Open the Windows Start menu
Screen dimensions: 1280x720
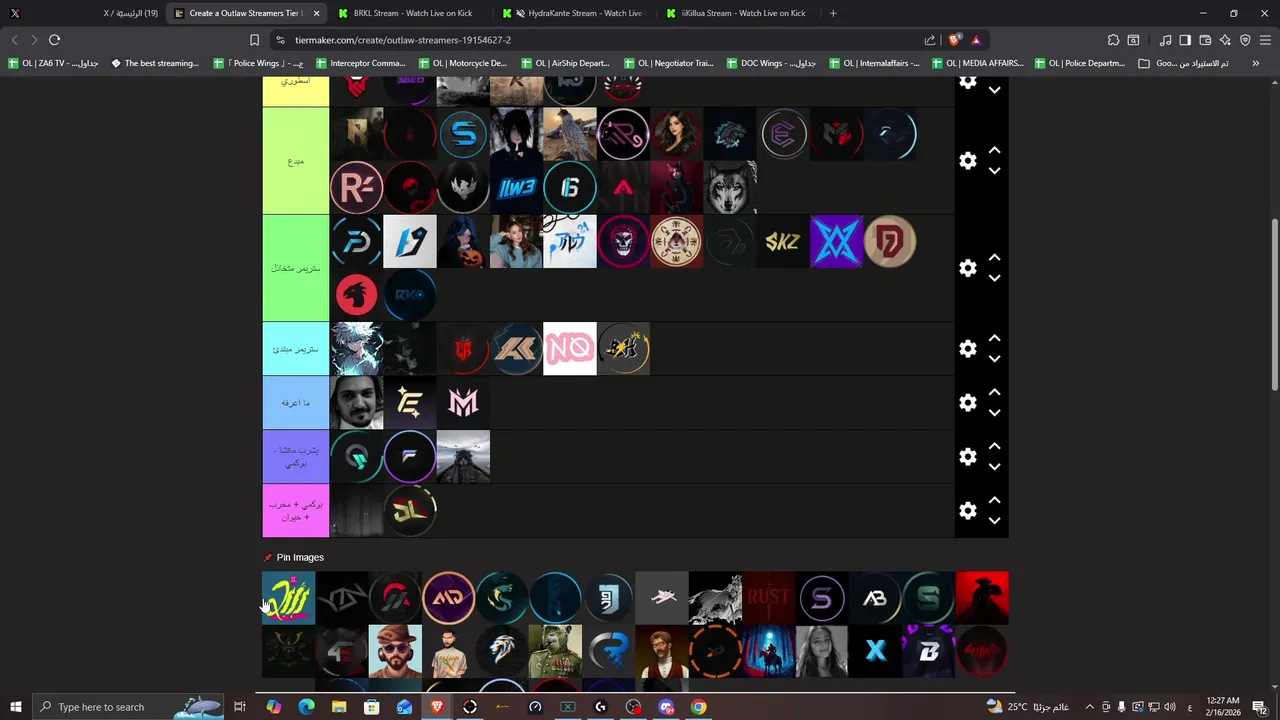(x=15, y=707)
